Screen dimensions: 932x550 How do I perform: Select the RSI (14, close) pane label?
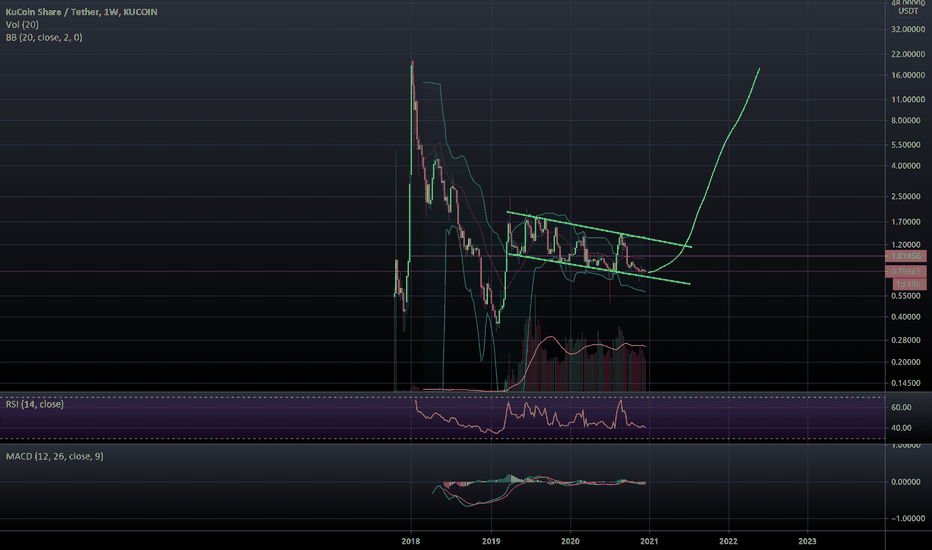34,404
